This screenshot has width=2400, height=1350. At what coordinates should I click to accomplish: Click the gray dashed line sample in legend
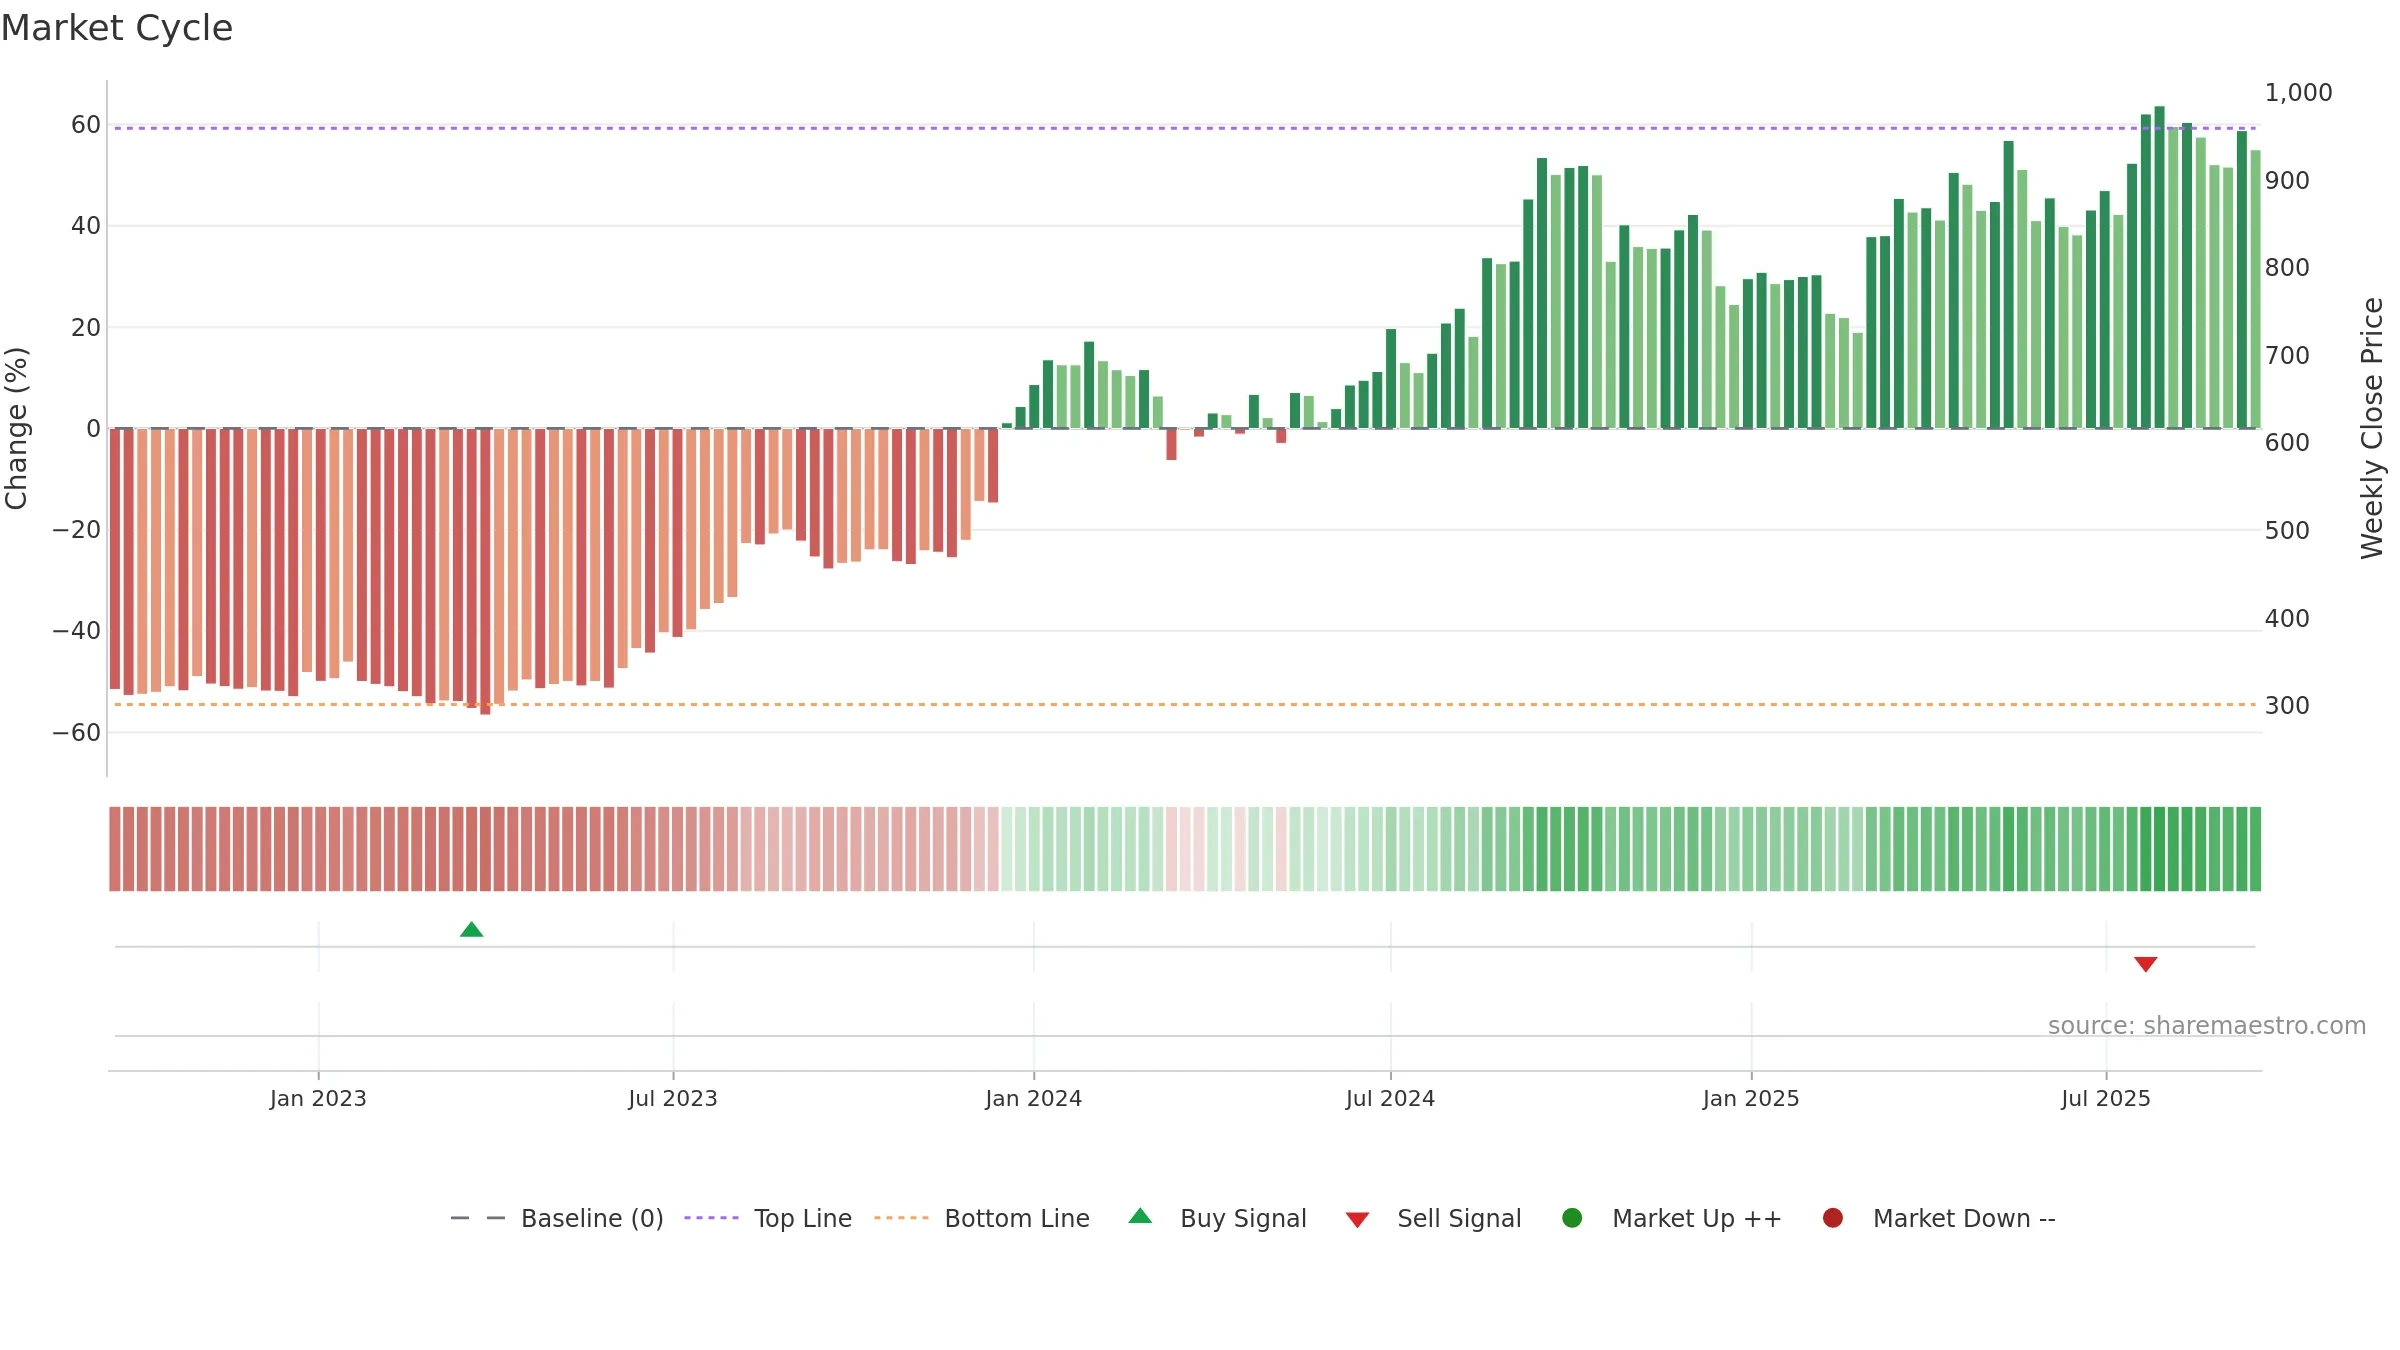click(x=478, y=1218)
